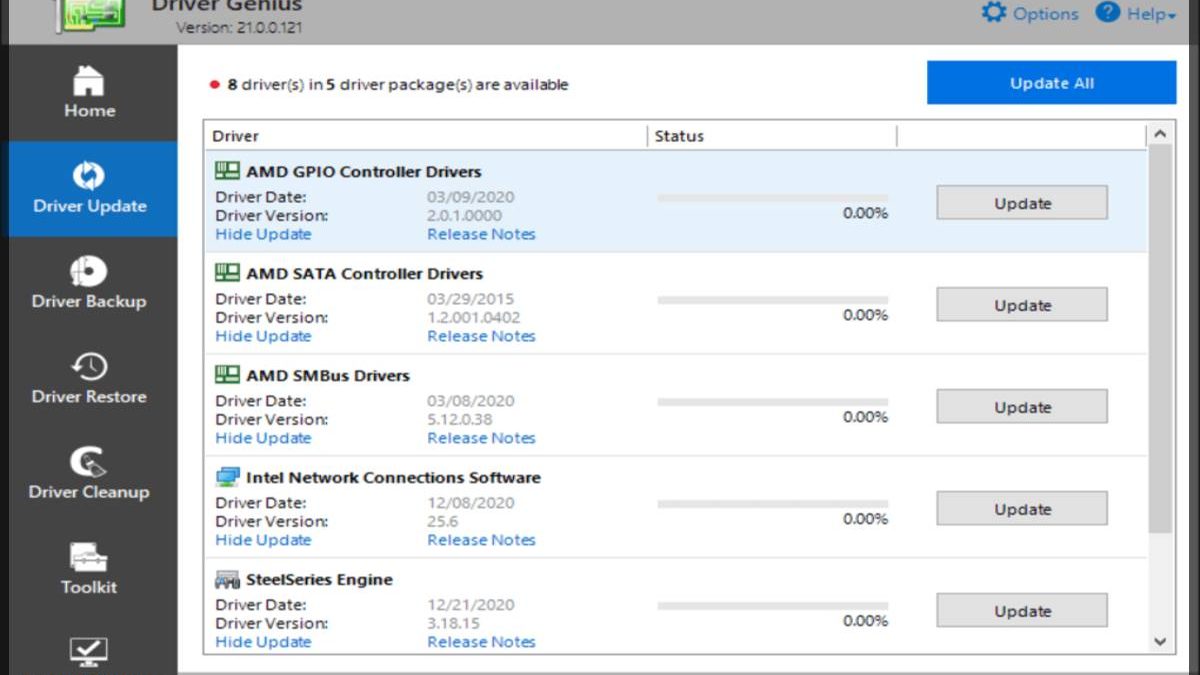Open the Help dropdown arrow

pyautogui.click(x=1171, y=16)
